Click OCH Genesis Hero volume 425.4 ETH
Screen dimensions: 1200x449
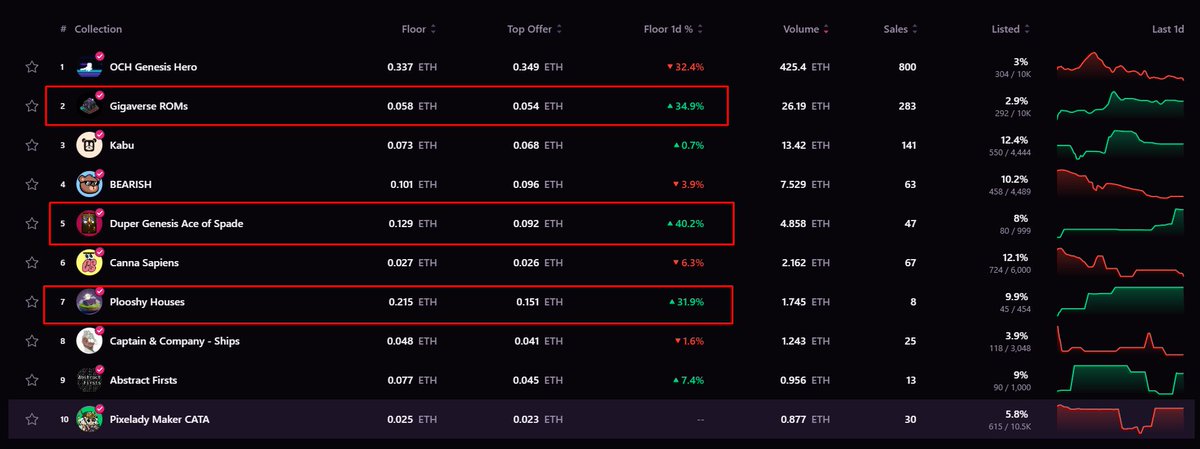point(806,67)
